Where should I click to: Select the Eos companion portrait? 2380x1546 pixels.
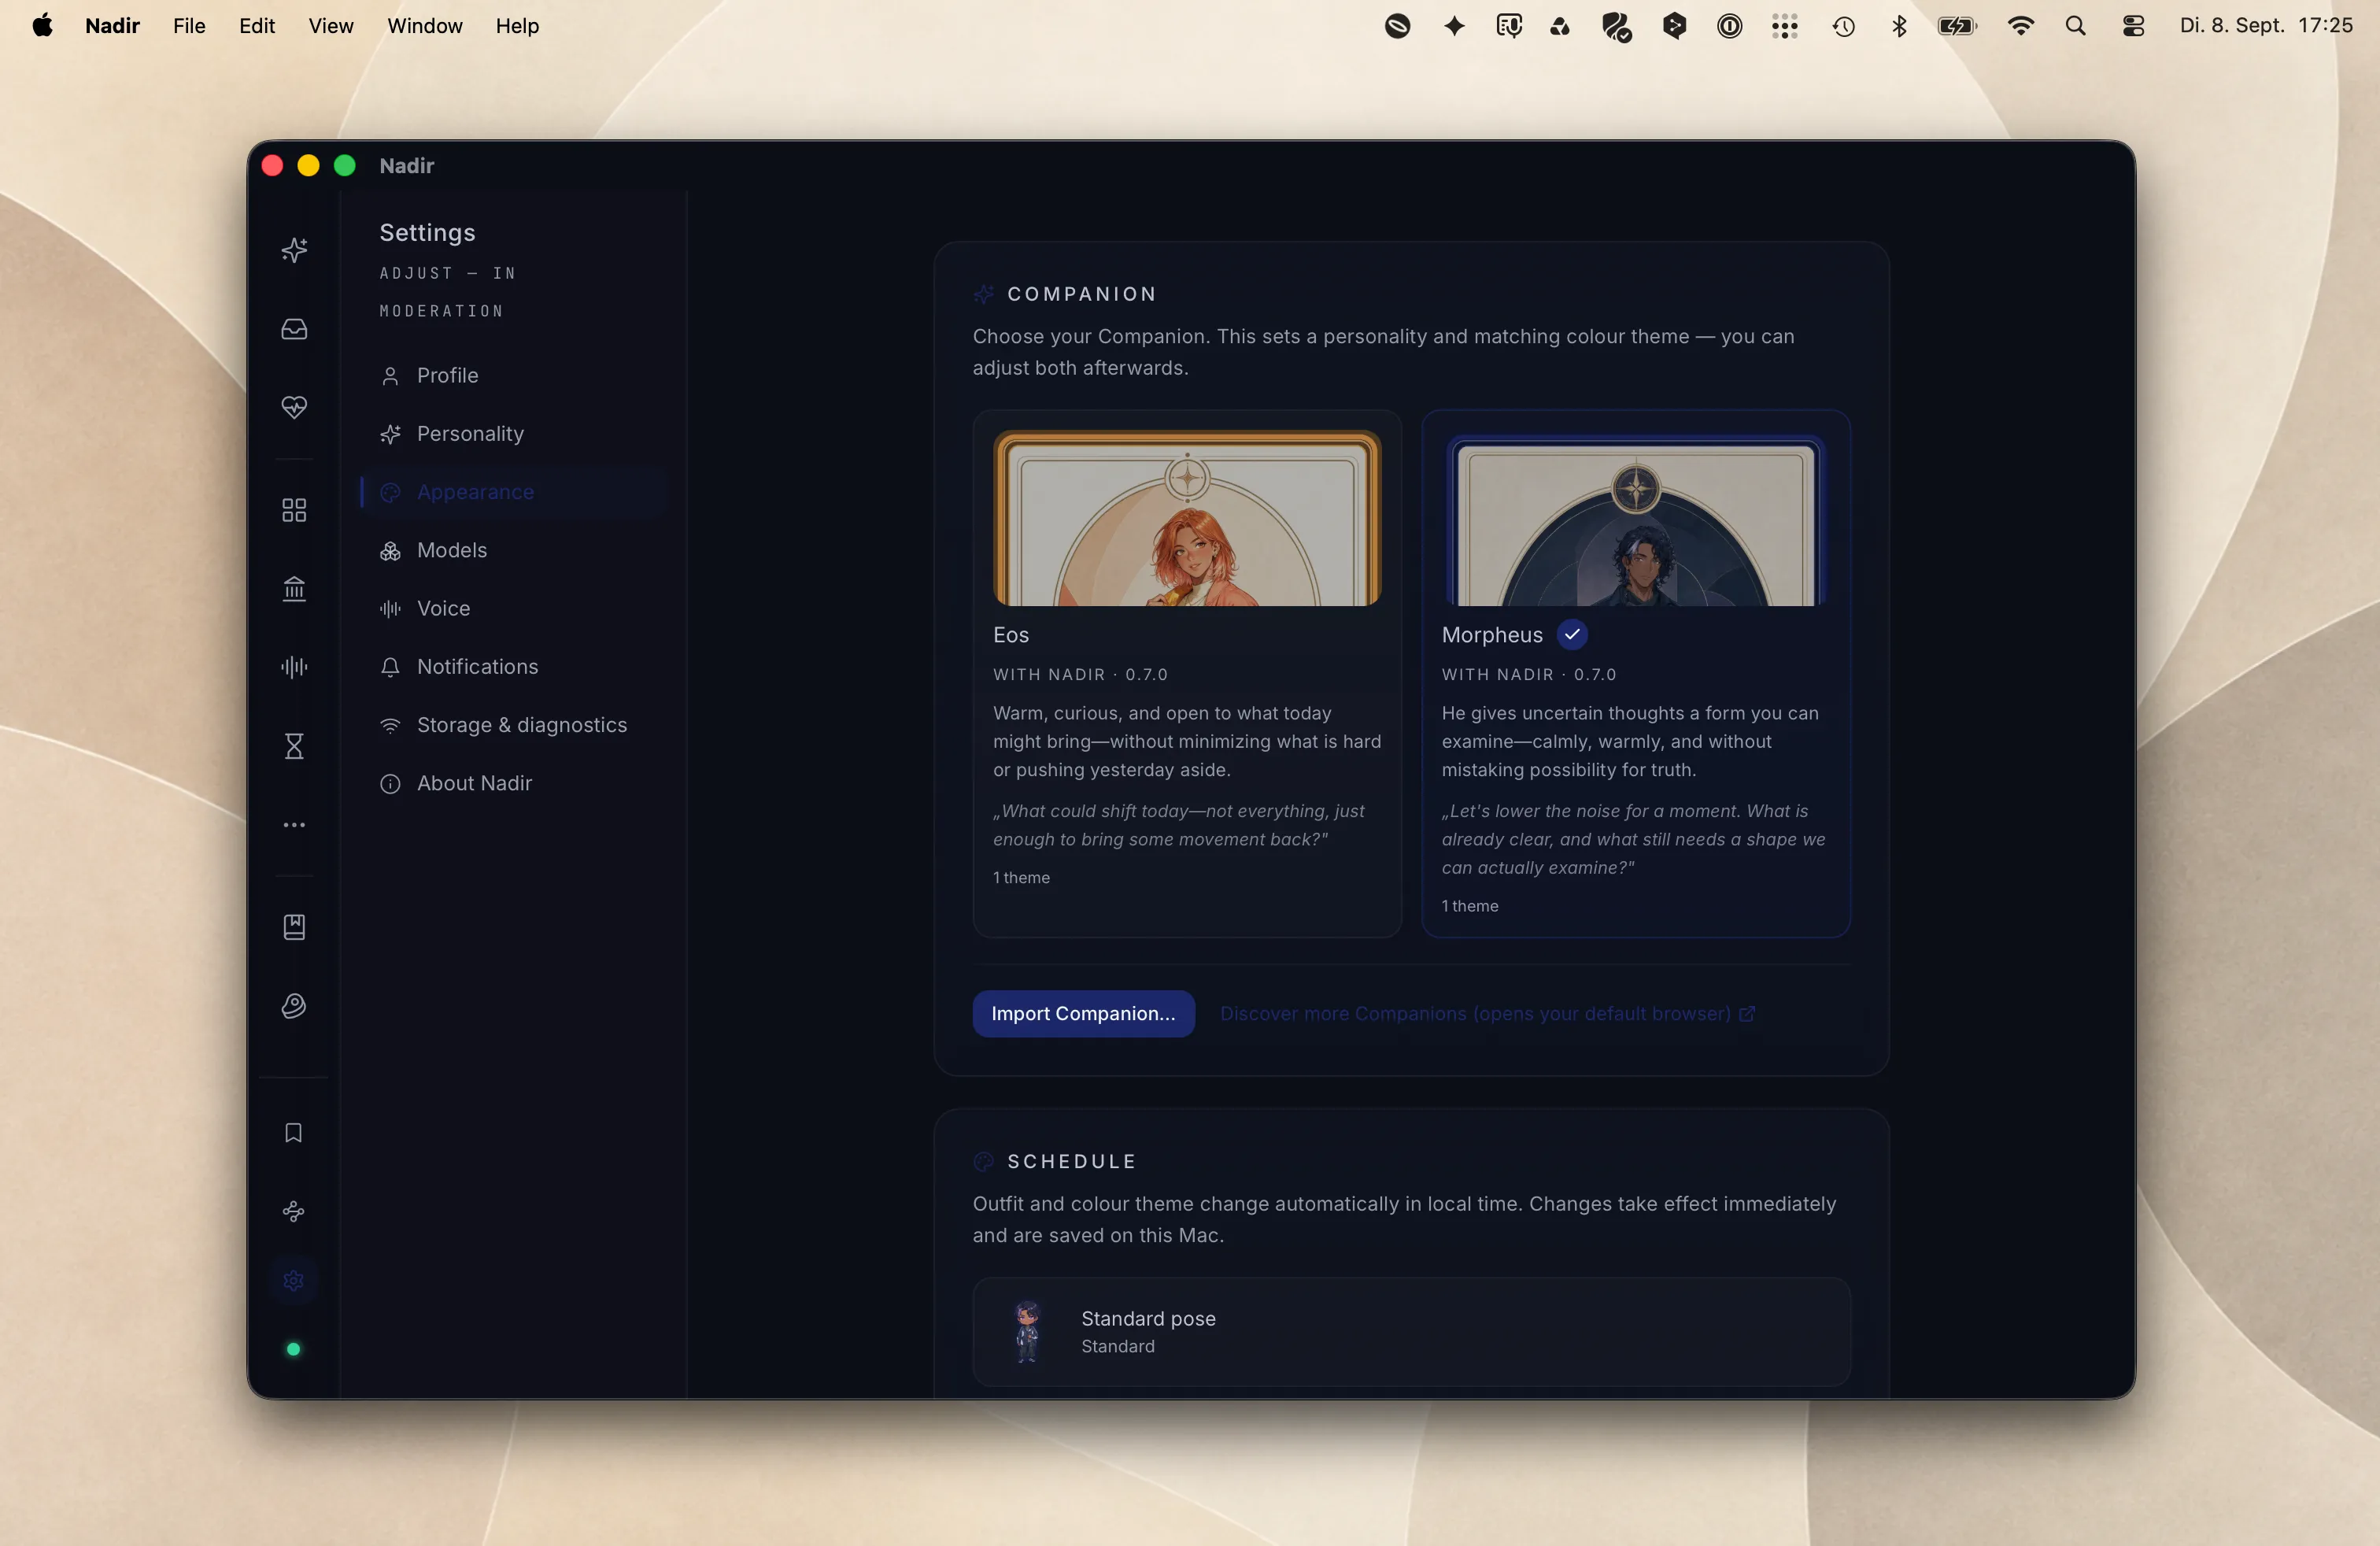[x=1187, y=518]
